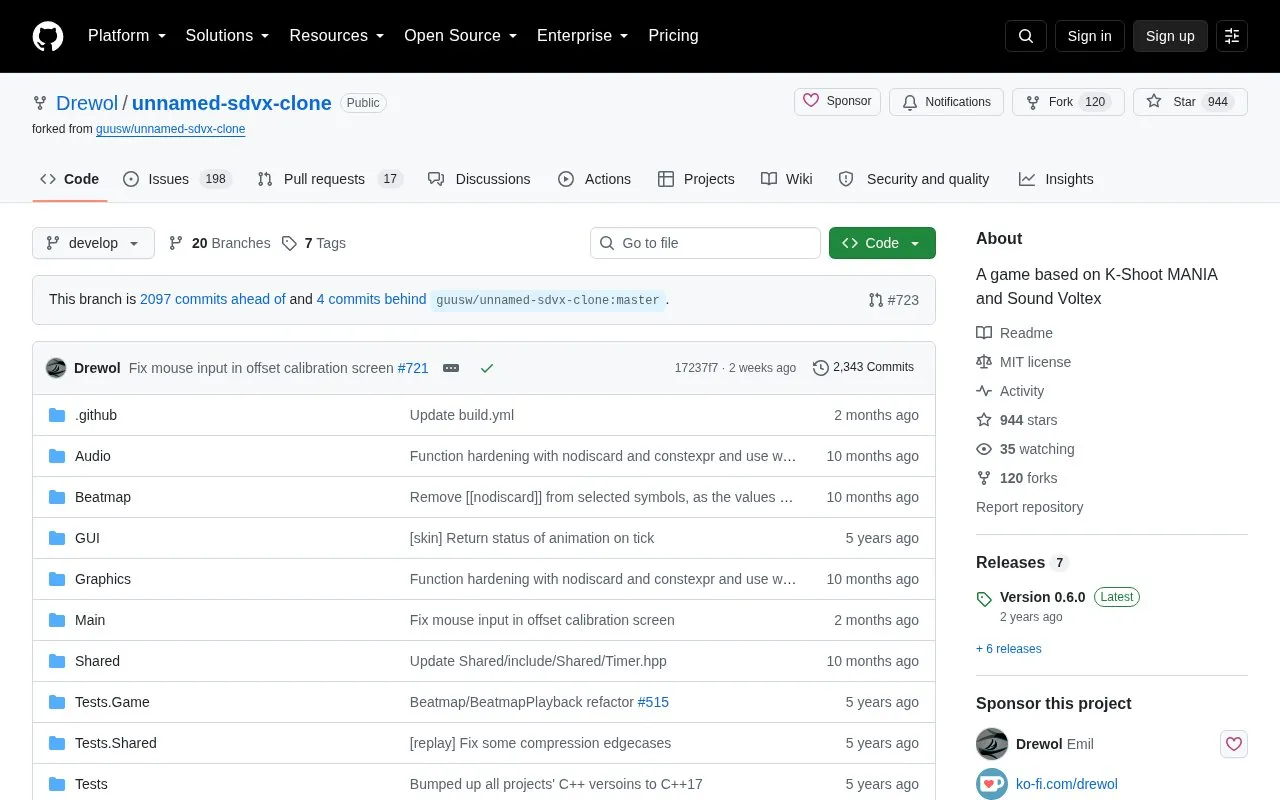Open pull request #723 icon link
1280x800 pixels.
click(894, 300)
